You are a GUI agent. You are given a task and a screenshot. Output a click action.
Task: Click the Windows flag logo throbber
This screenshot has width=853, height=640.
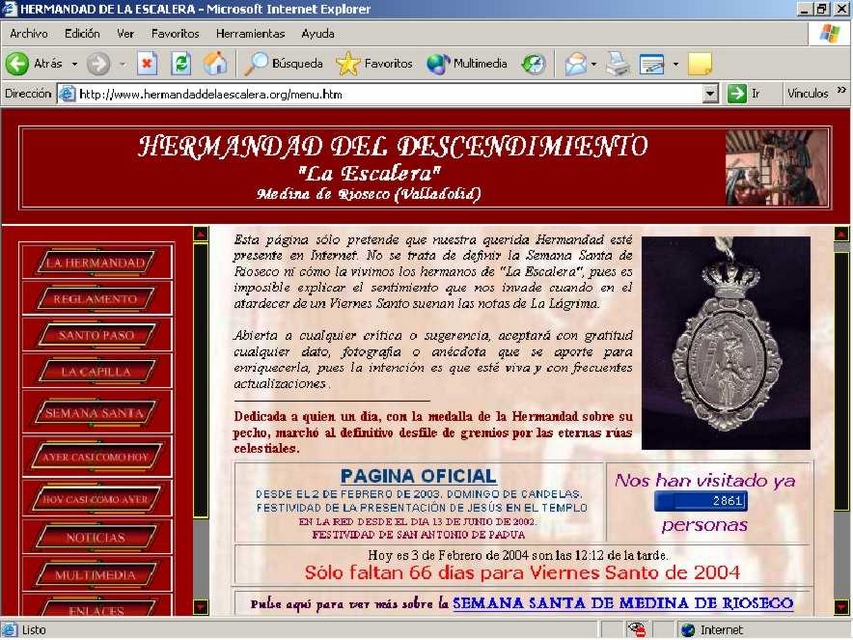pyautogui.click(x=830, y=34)
